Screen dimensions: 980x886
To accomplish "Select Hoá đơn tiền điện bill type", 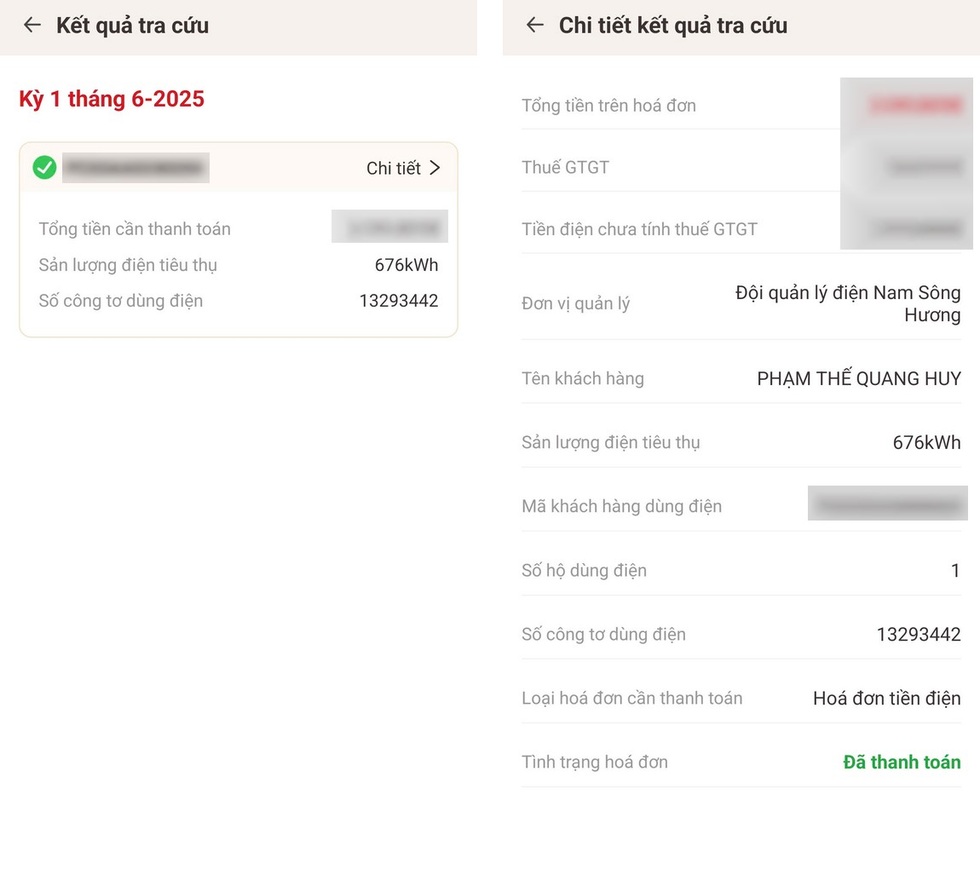I will (887, 698).
